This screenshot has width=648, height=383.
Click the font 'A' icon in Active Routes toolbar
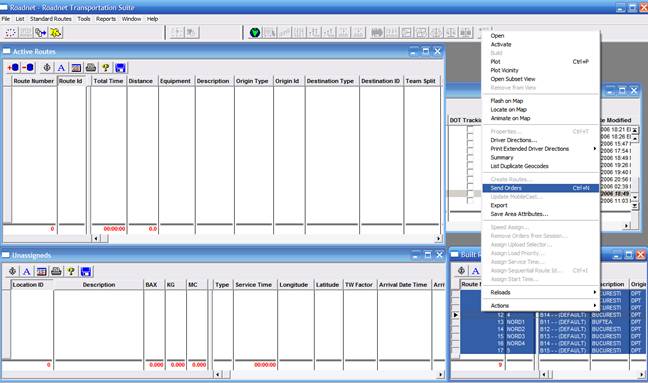point(61,67)
